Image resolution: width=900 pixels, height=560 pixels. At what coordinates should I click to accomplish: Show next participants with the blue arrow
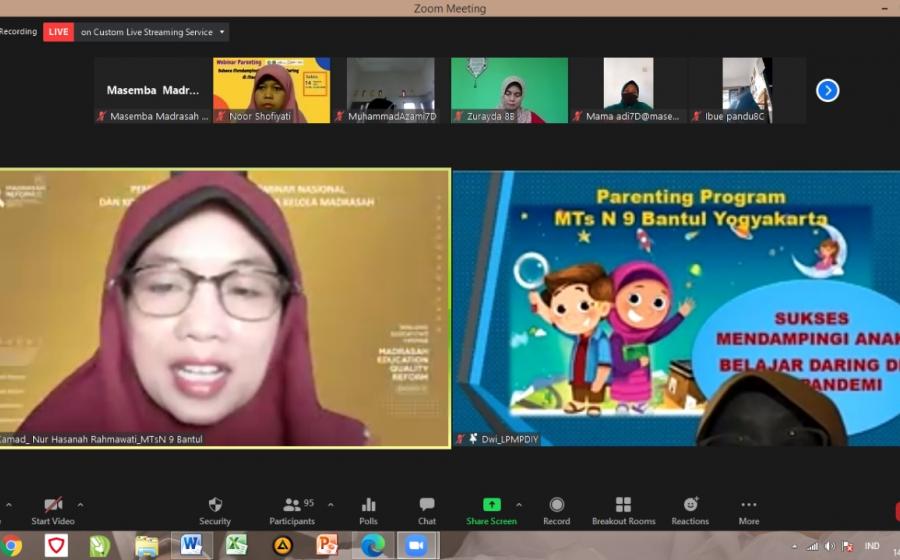pos(827,91)
